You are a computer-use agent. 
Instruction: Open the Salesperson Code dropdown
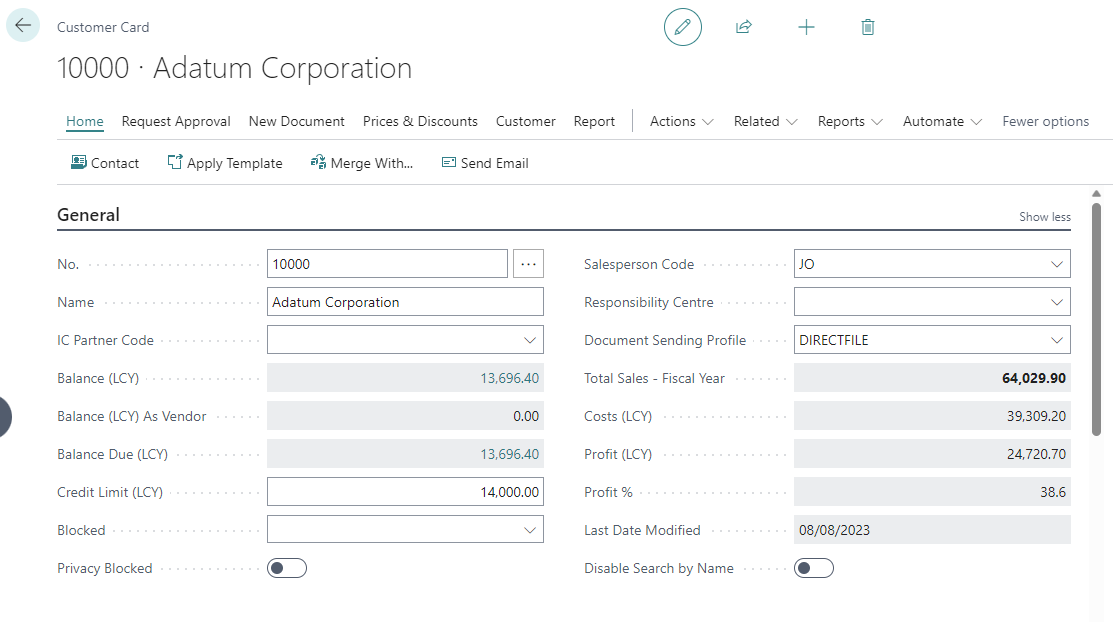click(x=1057, y=265)
